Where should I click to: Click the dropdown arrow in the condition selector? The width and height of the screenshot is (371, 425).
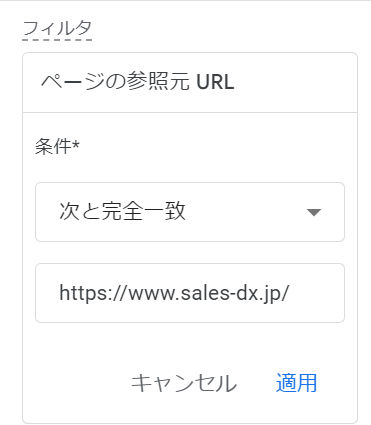[314, 212]
